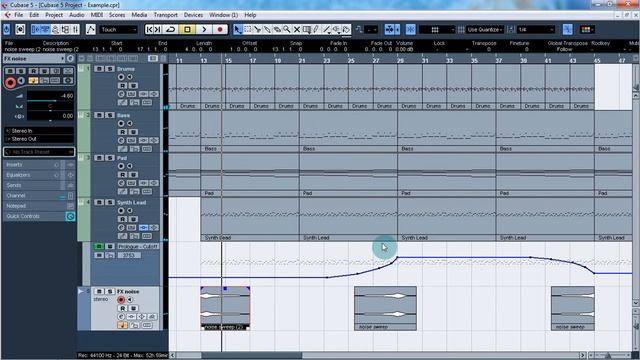Toggle the Cycle loop button
Screen dimensions: 640x360
click(171, 29)
